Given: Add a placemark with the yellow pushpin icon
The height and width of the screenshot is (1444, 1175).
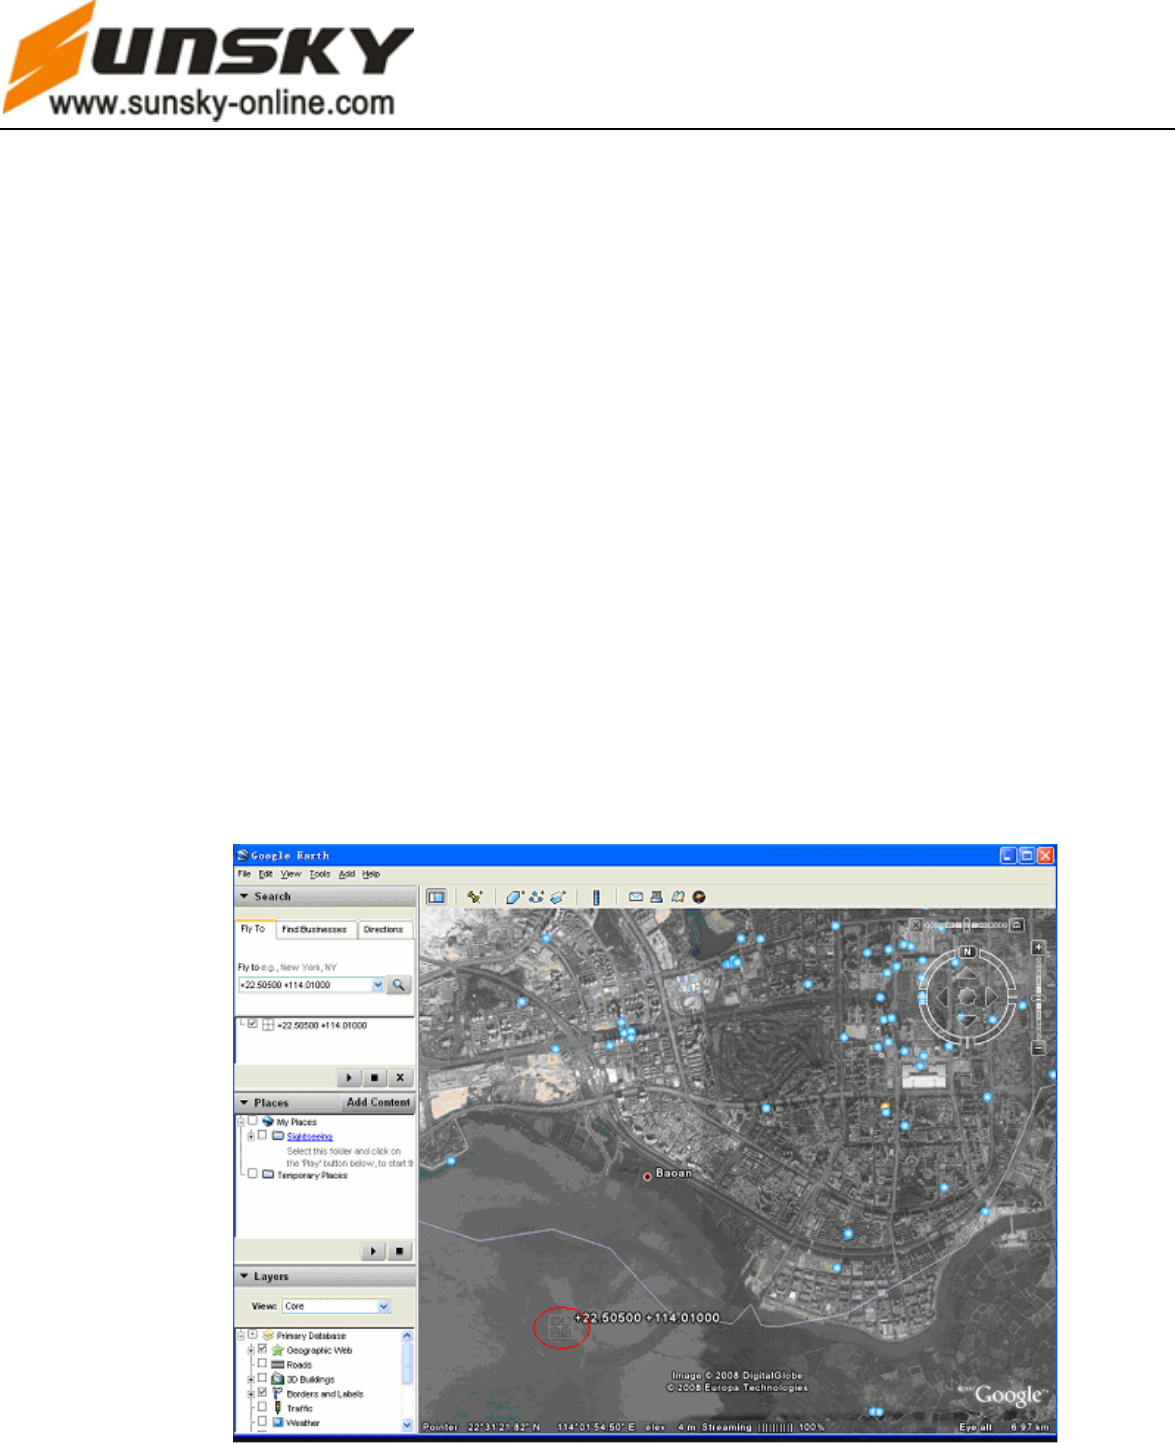Looking at the screenshot, I should tap(475, 897).
